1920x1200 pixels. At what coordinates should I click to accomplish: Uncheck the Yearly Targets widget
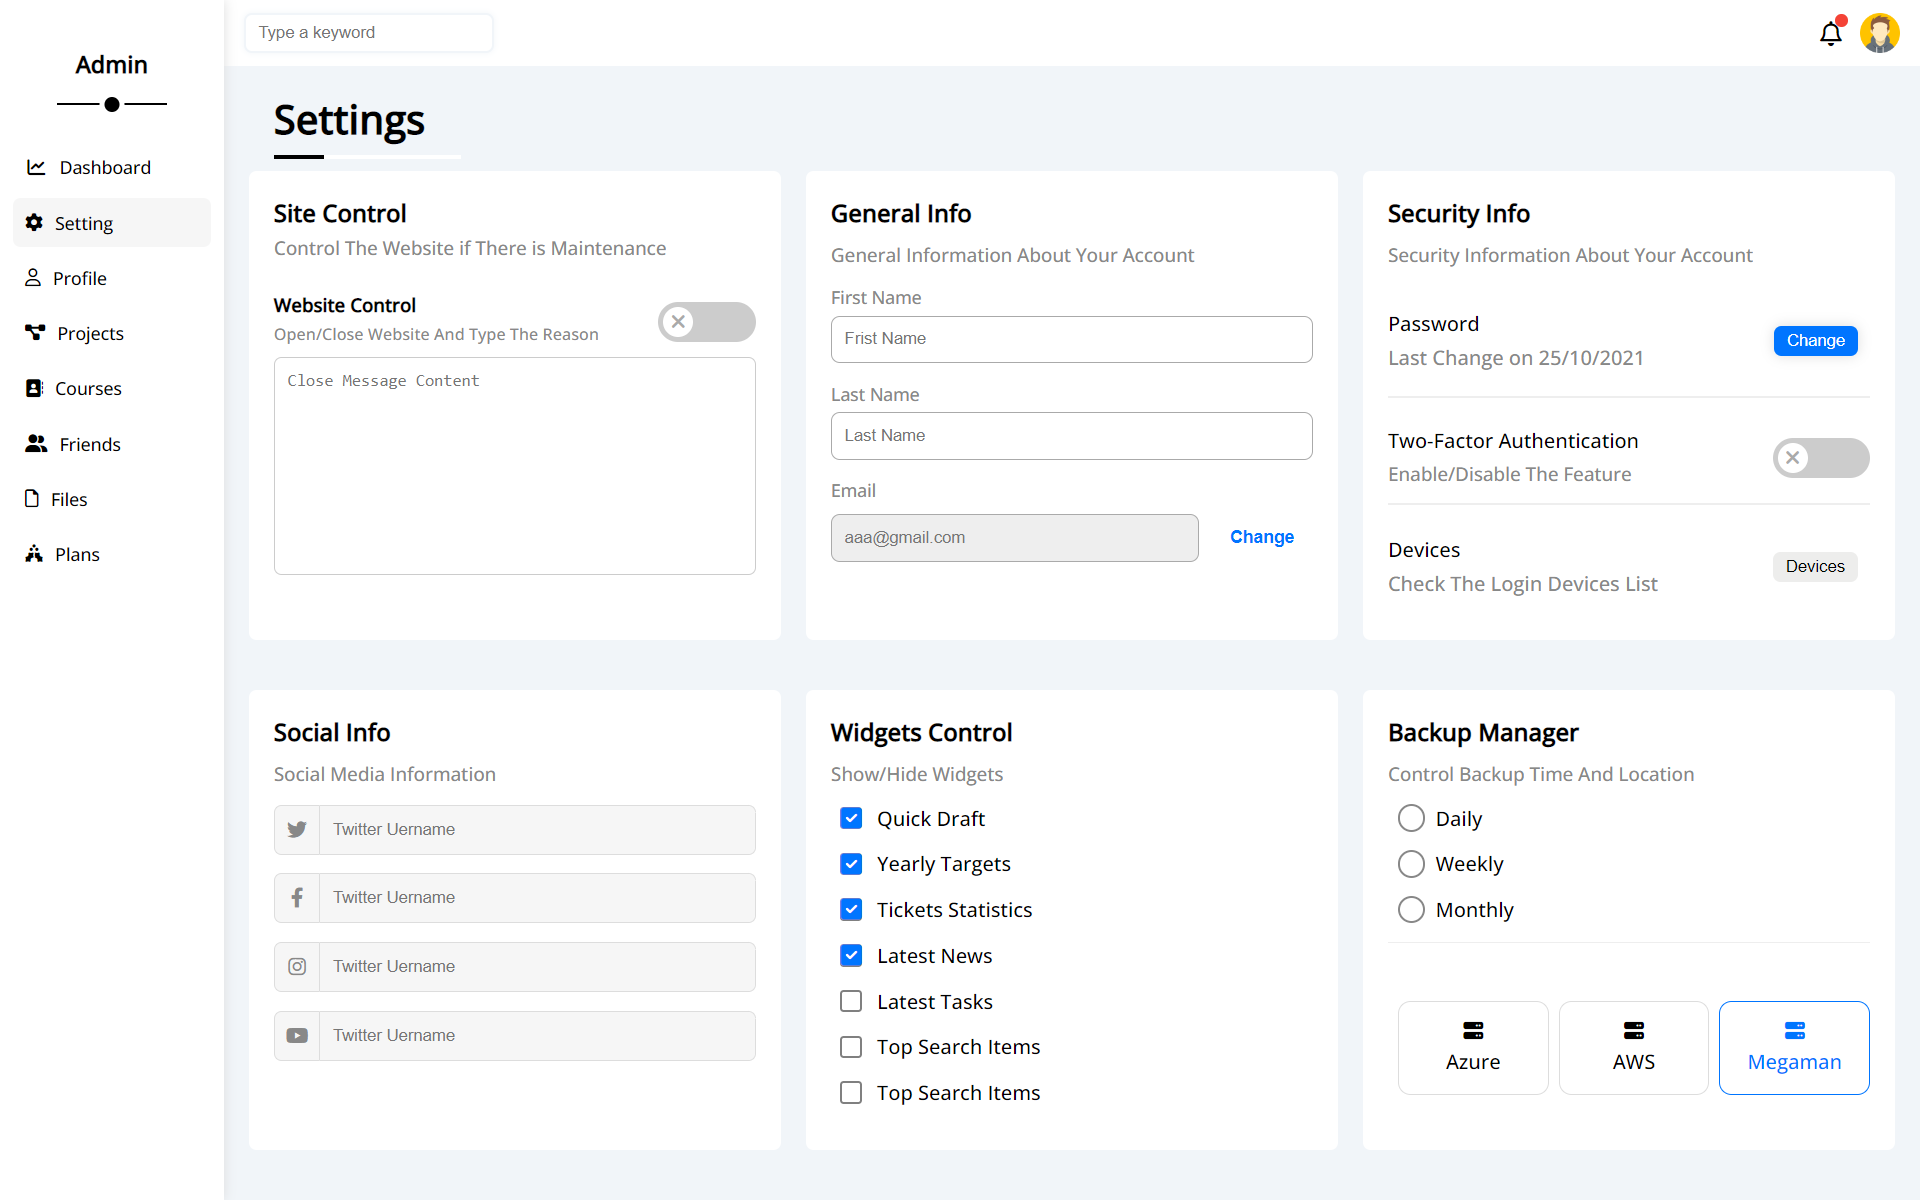[851, 864]
